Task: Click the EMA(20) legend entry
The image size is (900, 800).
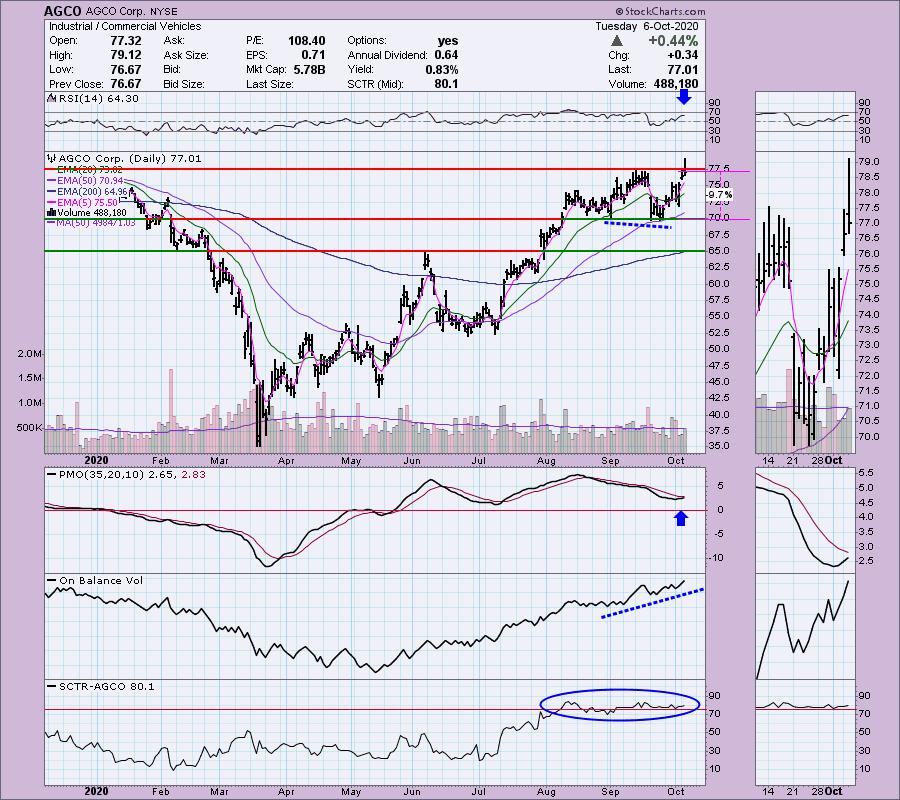Action: coord(90,170)
